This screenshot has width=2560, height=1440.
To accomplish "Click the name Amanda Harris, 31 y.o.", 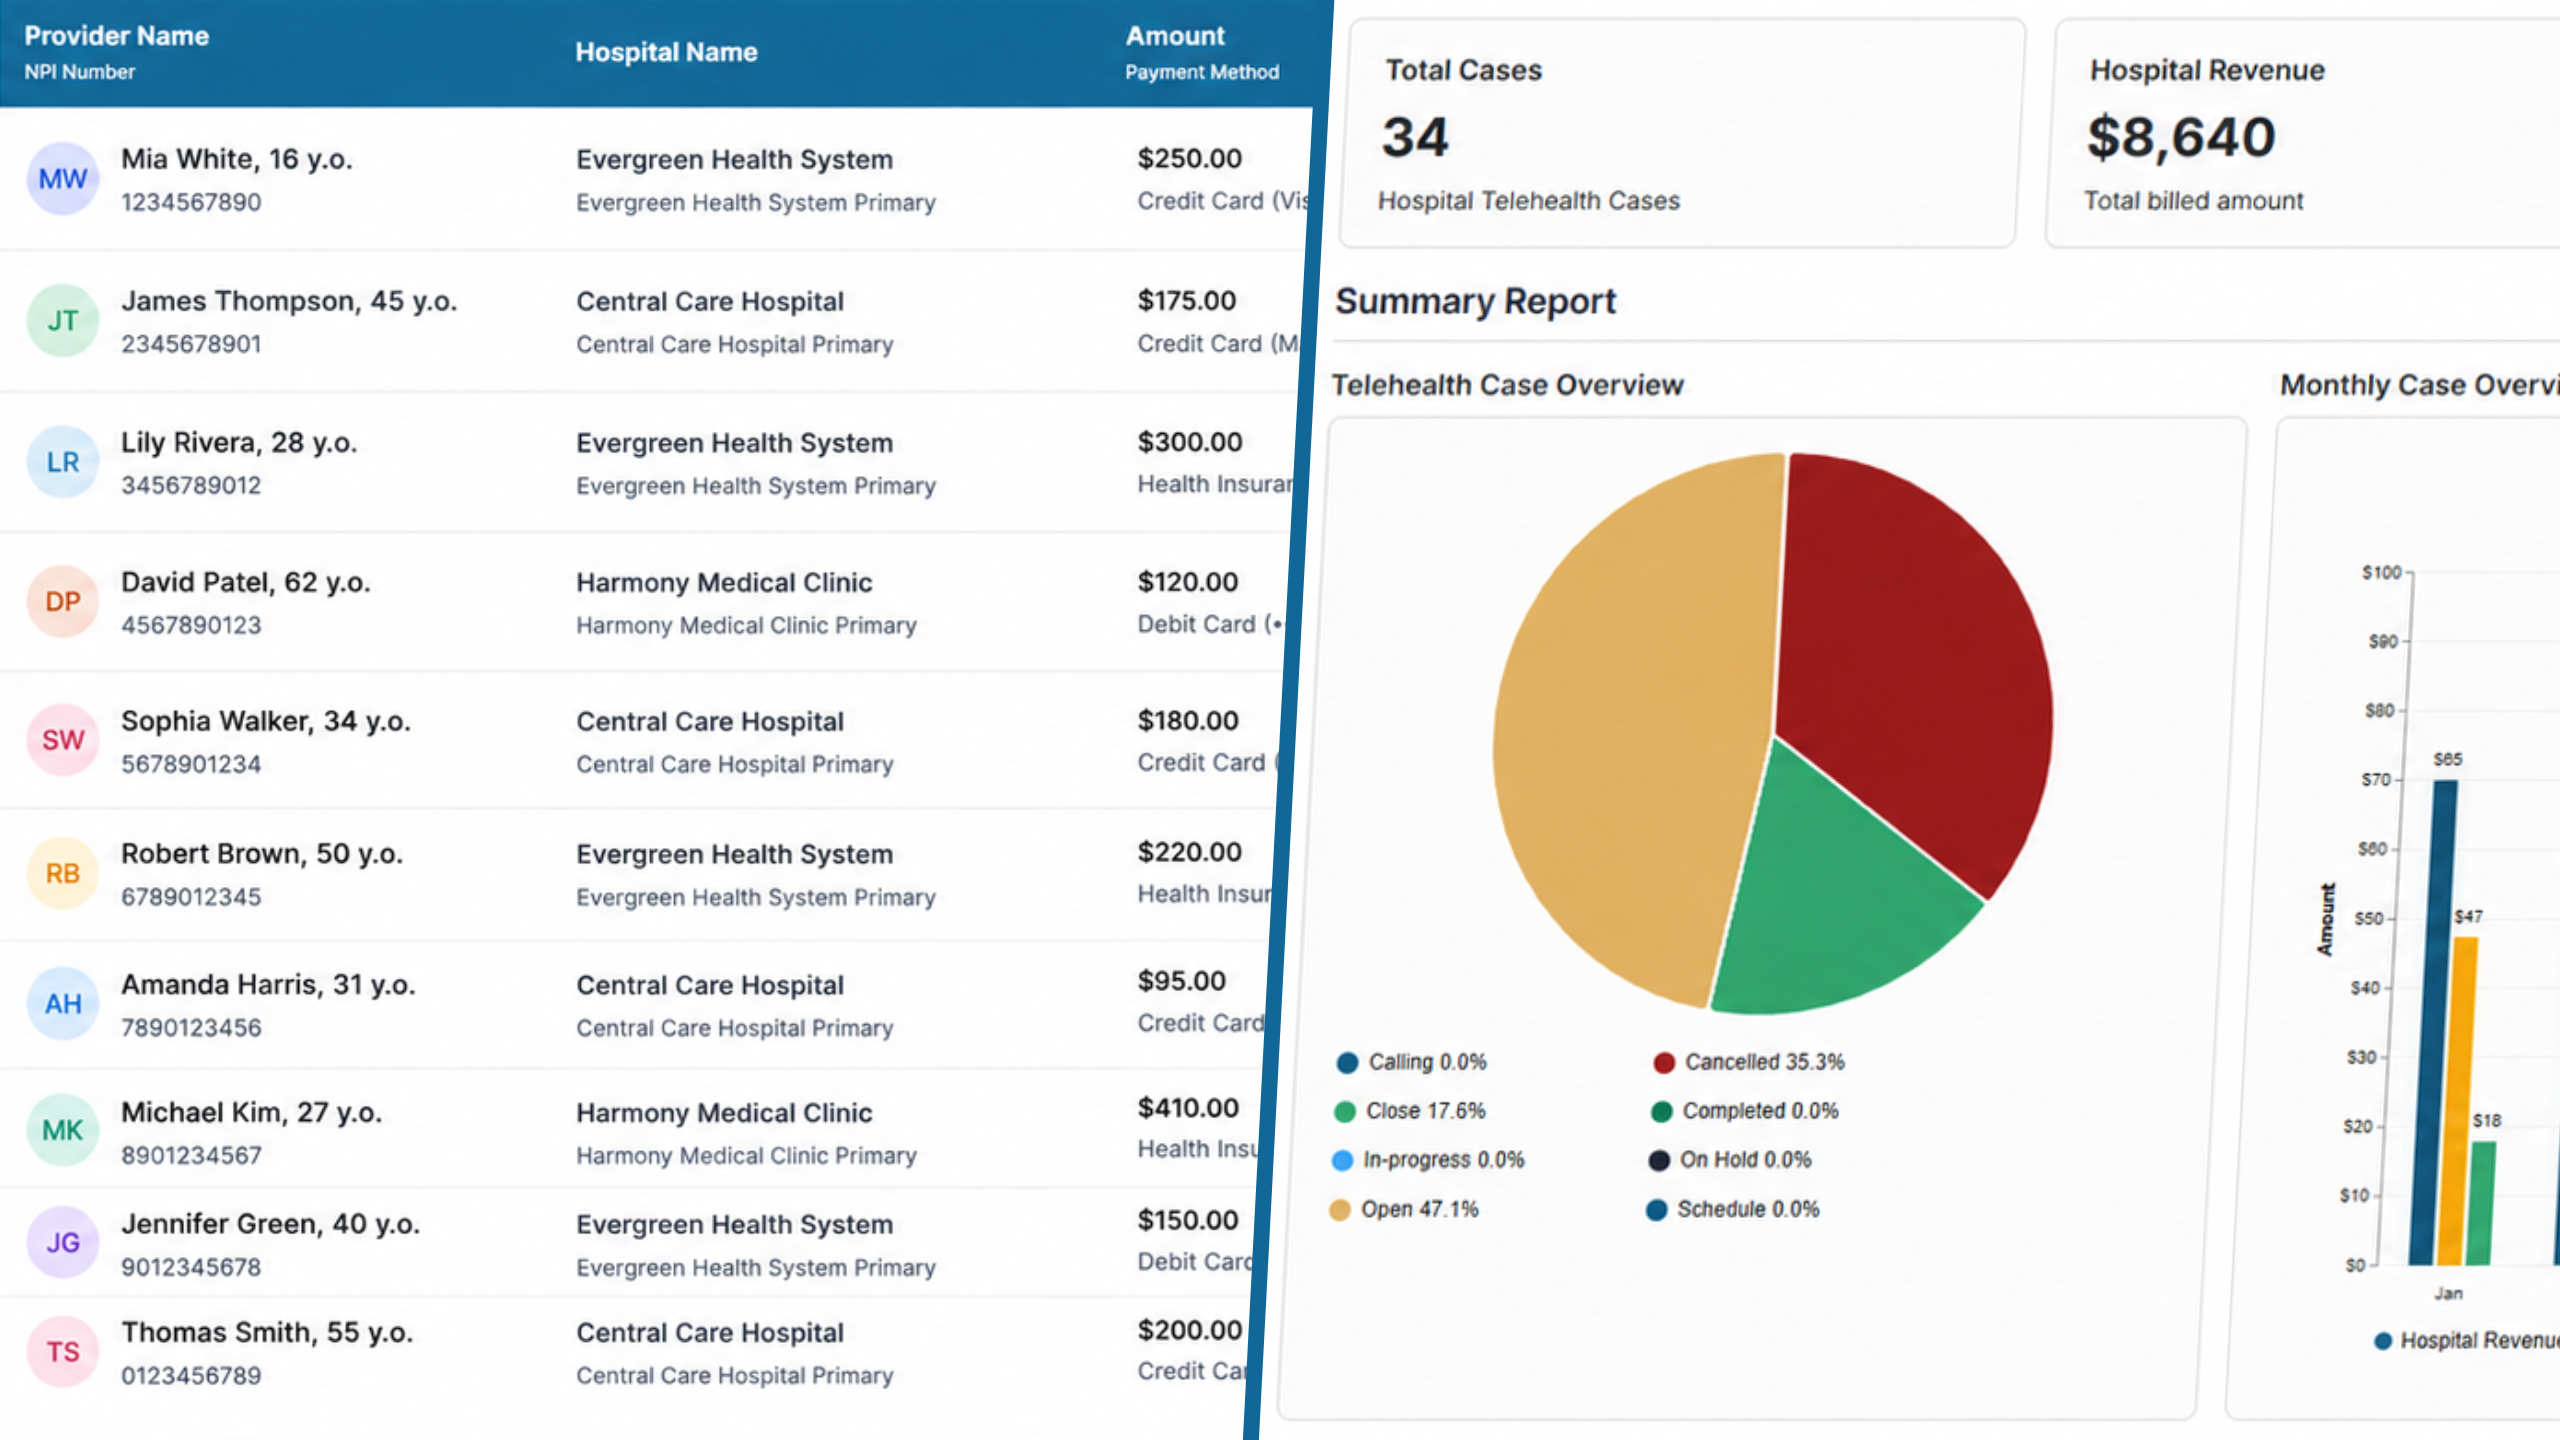I will pyautogui.click(x=268, y=985).
